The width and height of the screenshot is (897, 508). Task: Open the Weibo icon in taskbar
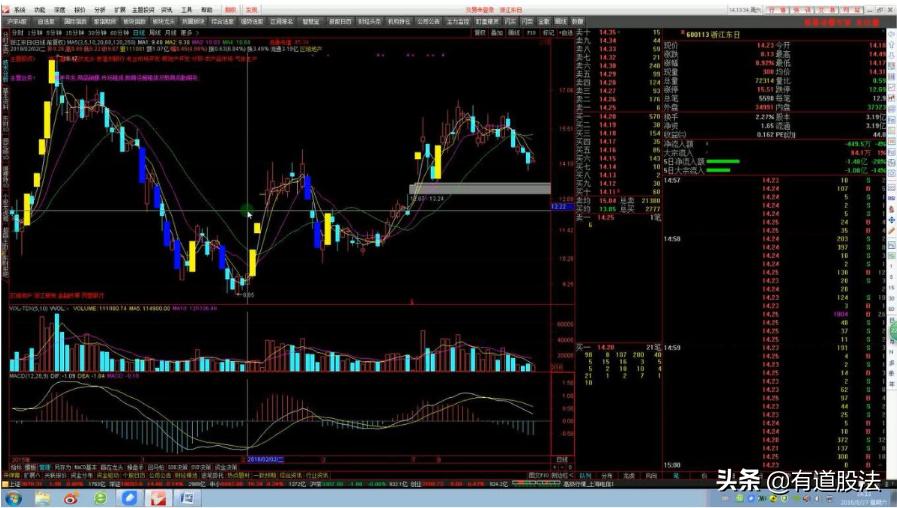[71, 498]
